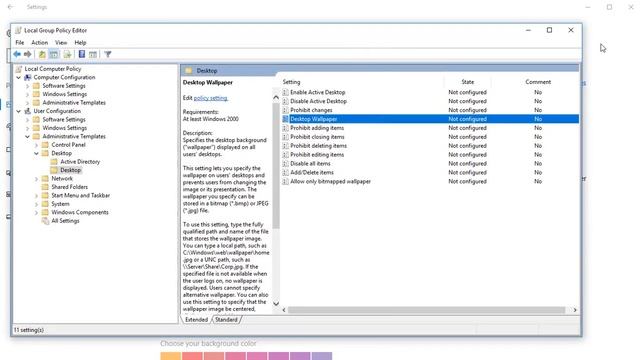Click description pane scroll up arrow
Image resolution: width=640 pixels, height=360 pixels.
(276, 98)
